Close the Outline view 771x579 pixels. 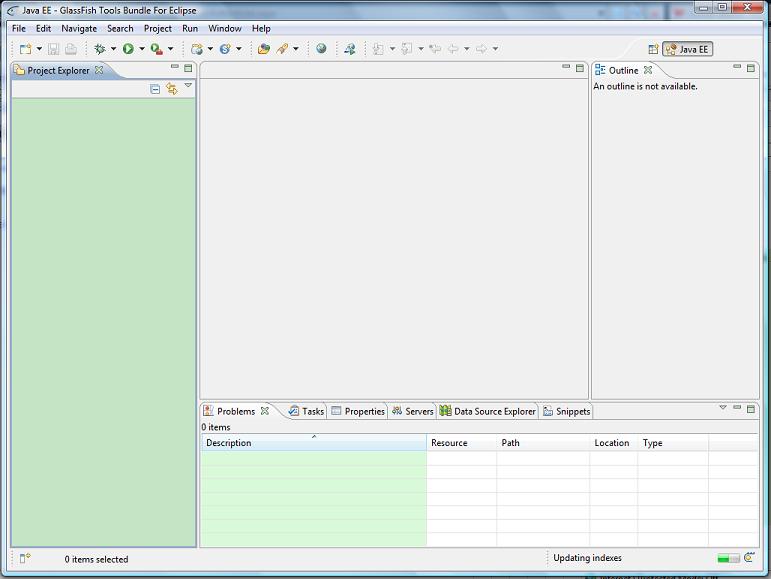click(648, 70)
